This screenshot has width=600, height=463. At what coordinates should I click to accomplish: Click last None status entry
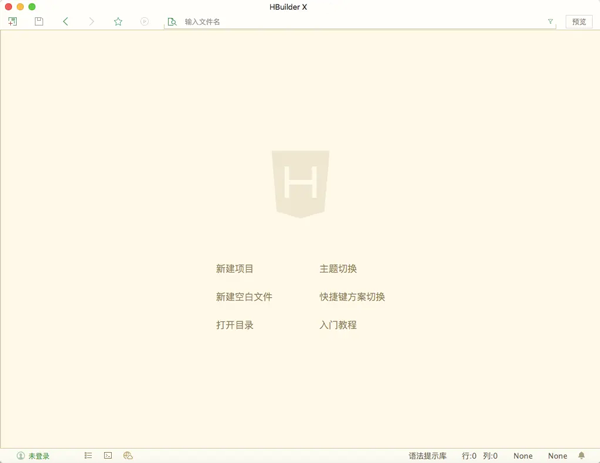[x=558, y=456]
